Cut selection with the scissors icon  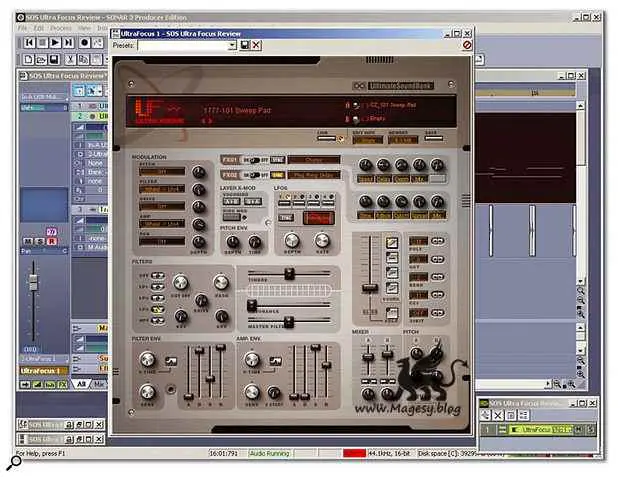(x=70, y=59)
